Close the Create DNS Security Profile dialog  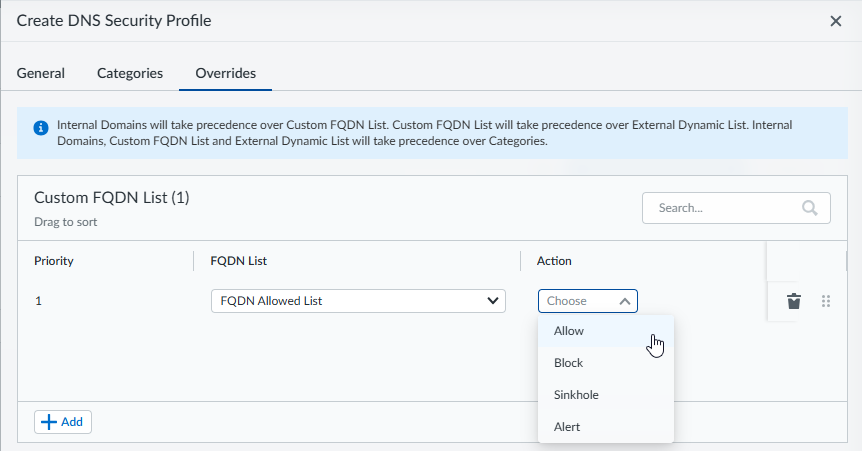[836, 21]
